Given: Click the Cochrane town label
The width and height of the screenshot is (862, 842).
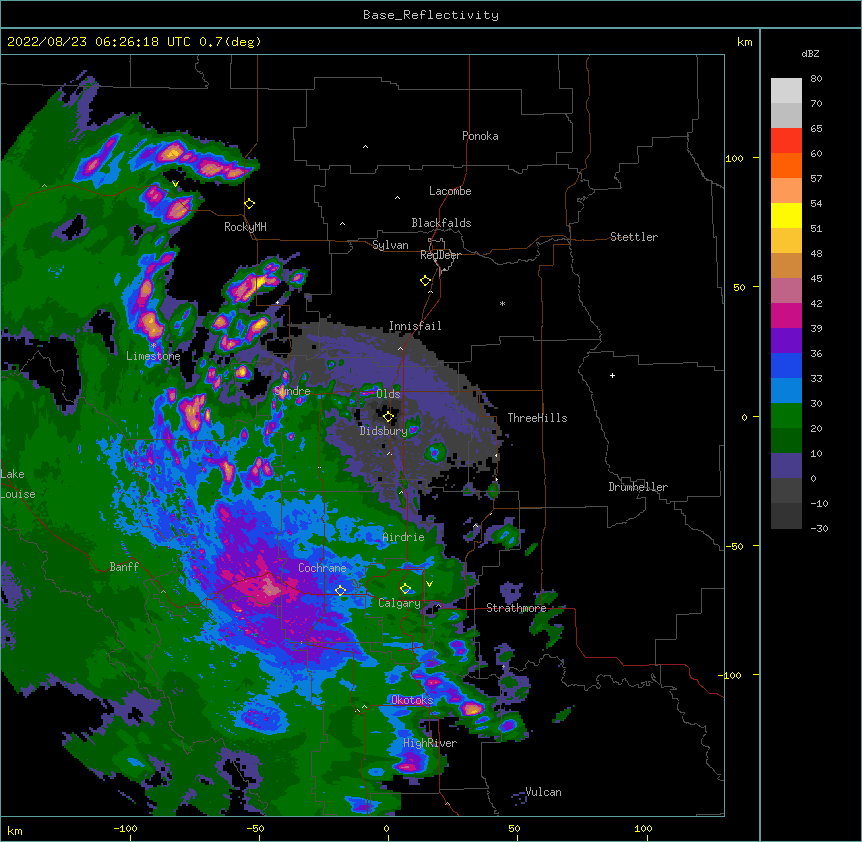Looking at the screenshot, I should (x=322, y=568).
